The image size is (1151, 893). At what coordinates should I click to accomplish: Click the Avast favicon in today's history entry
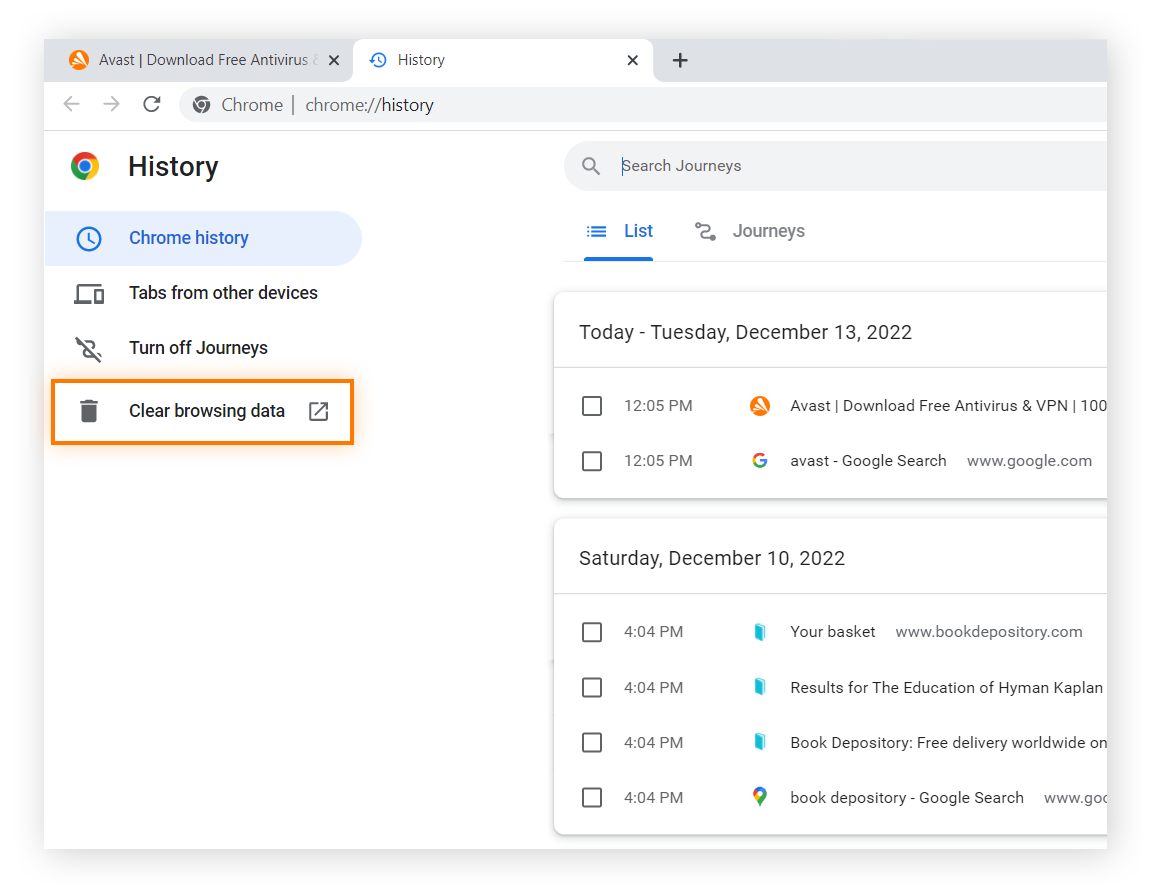tap(760, 405)
